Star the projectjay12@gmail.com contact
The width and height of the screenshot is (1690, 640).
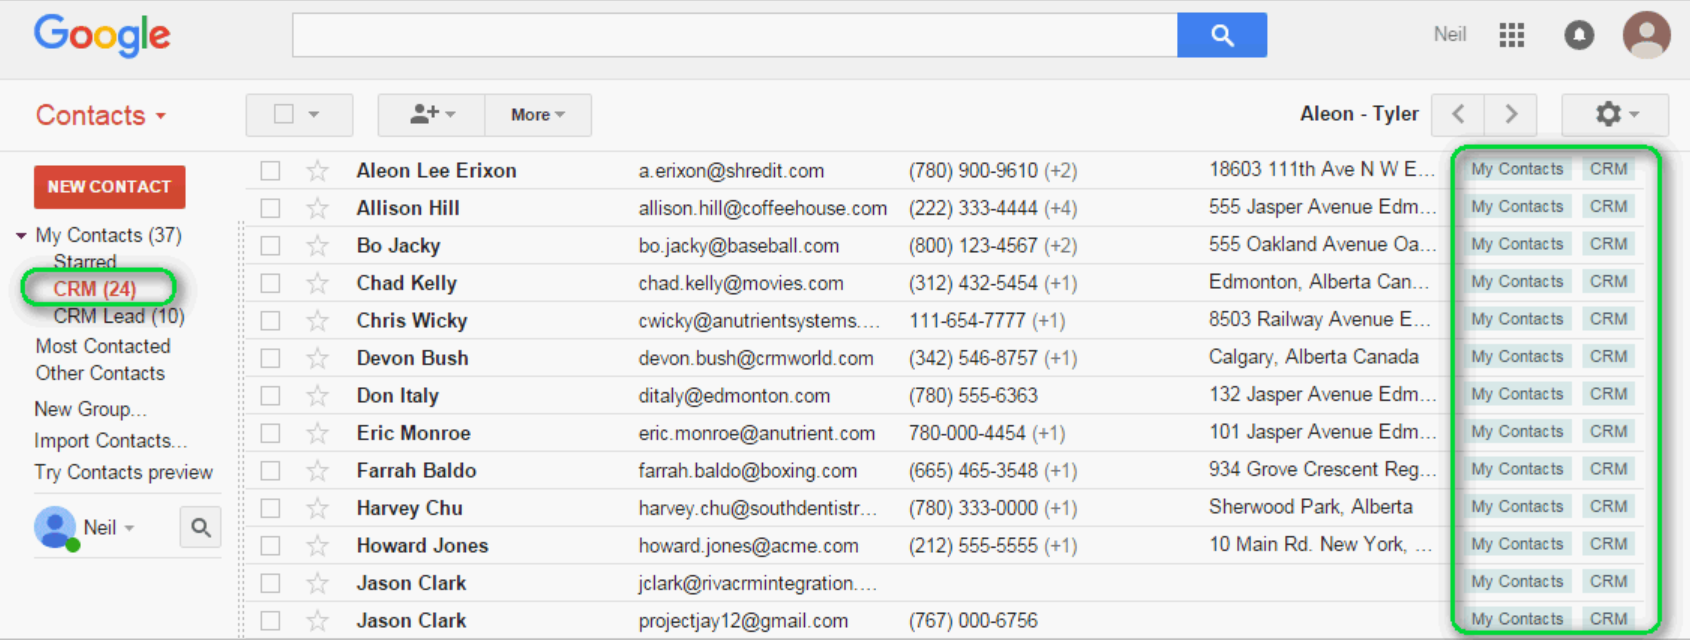click(x=318, y=621)
